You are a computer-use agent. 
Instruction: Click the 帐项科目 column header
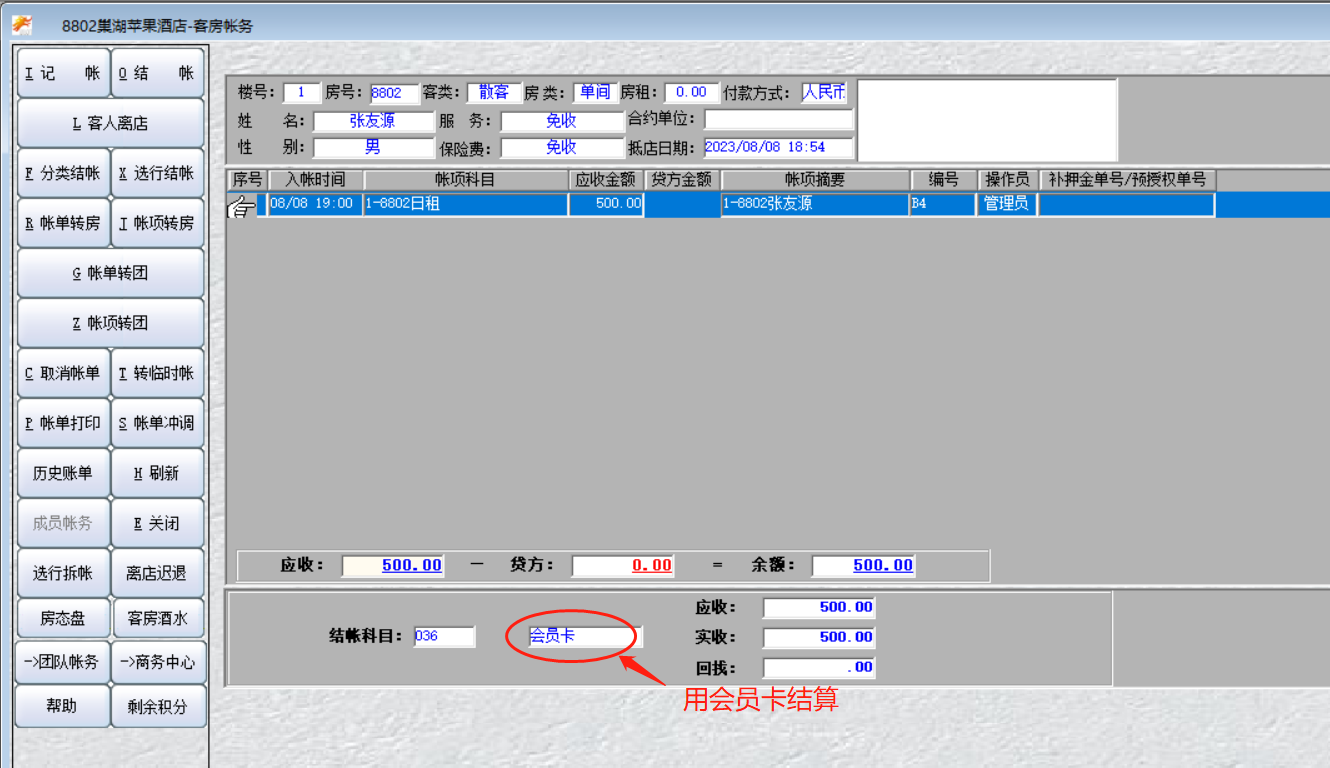tap(465, 180)
